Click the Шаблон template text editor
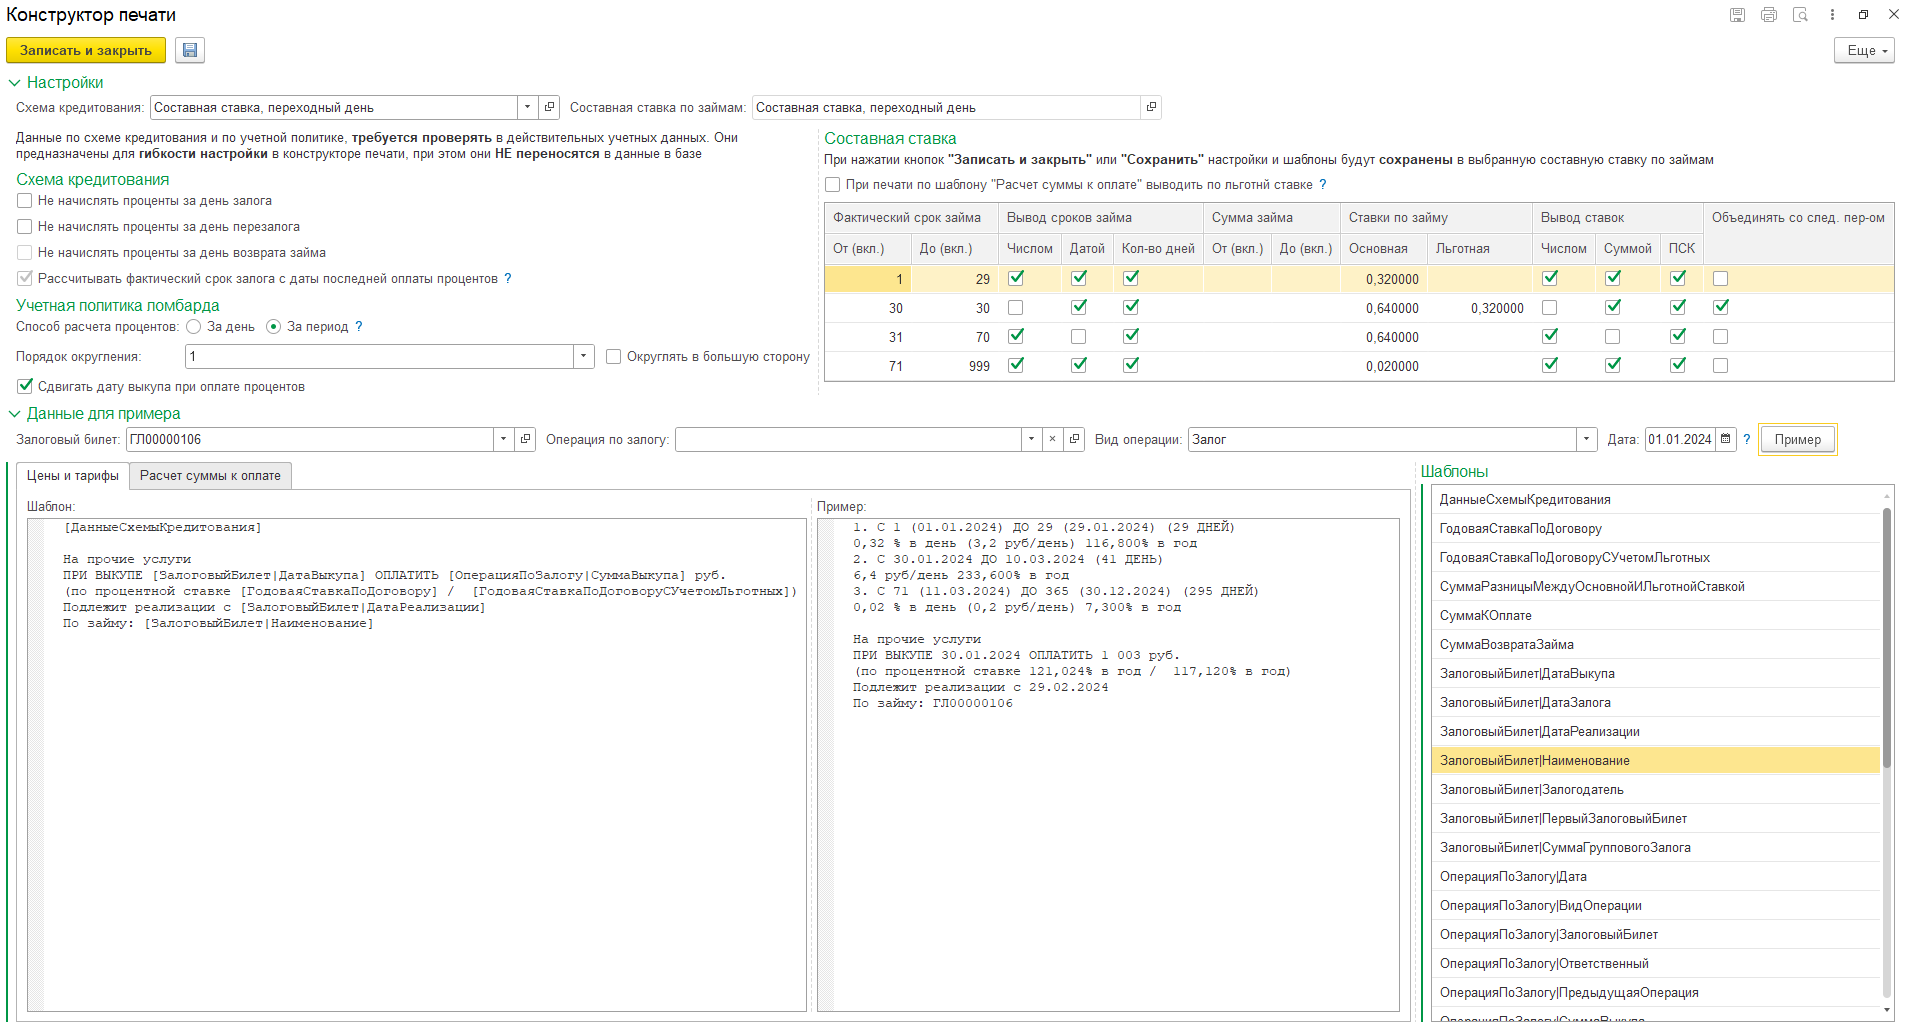Viewport: 1907px width, 1032px height. point(417,765)
